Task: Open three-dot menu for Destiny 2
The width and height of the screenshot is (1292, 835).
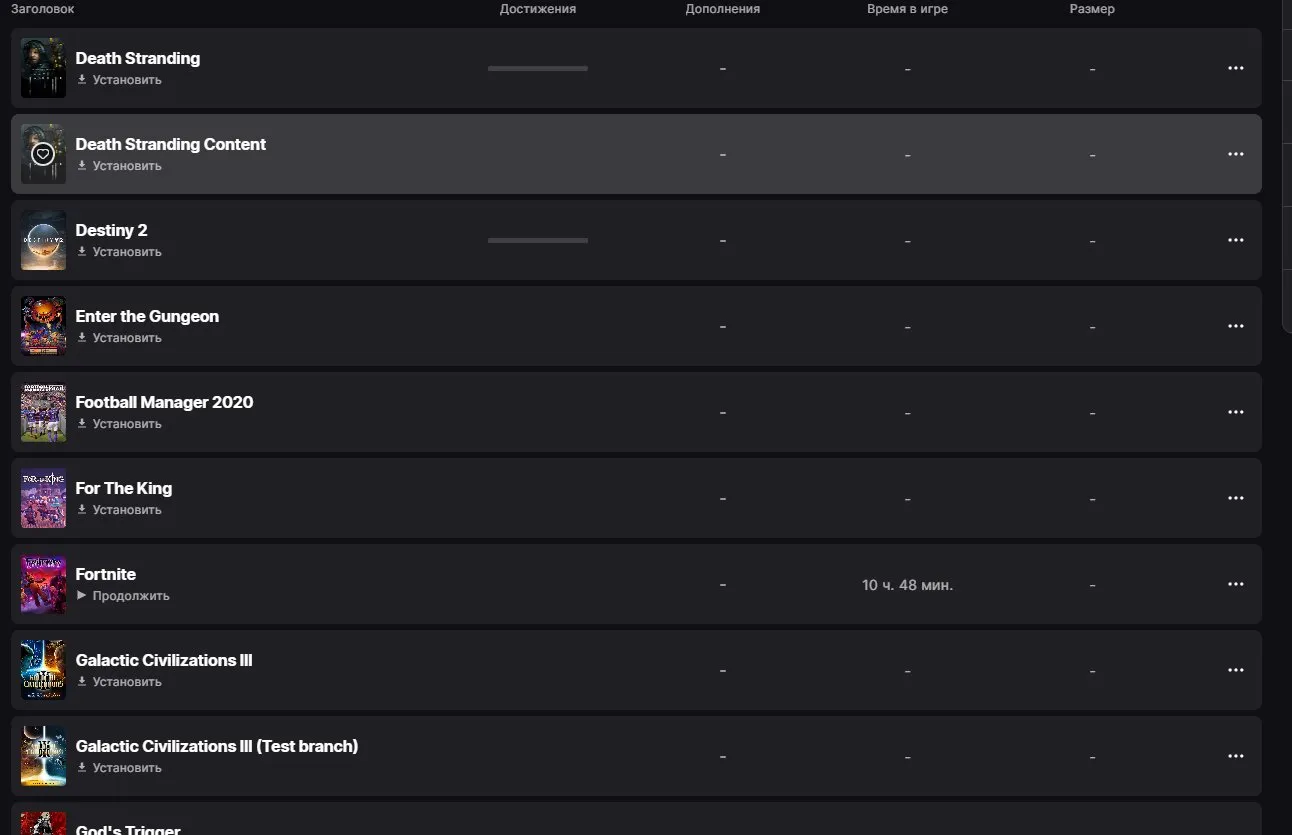Action: click(1235, 240)
